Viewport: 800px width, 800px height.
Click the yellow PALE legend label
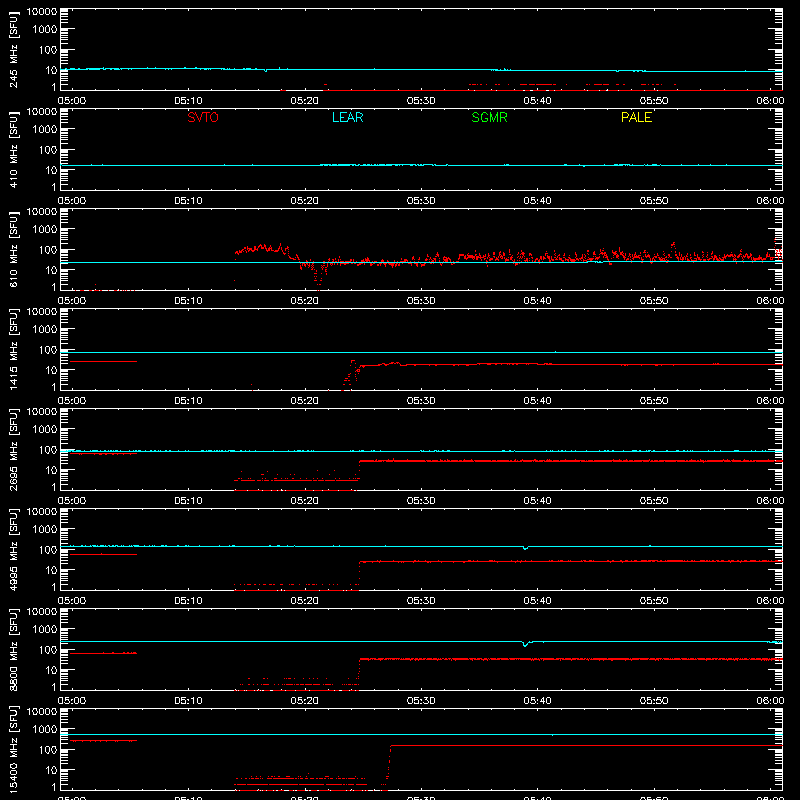(x=636, y=117)
